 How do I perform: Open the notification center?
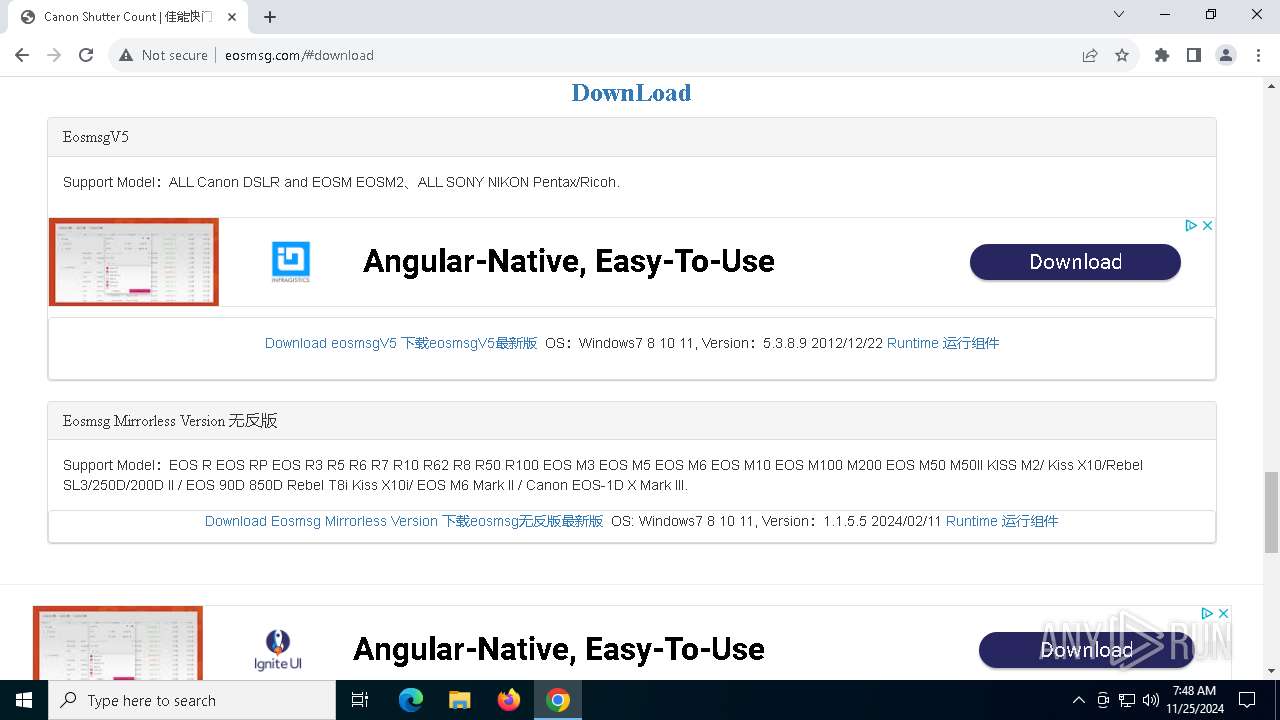pos(1247,700)
